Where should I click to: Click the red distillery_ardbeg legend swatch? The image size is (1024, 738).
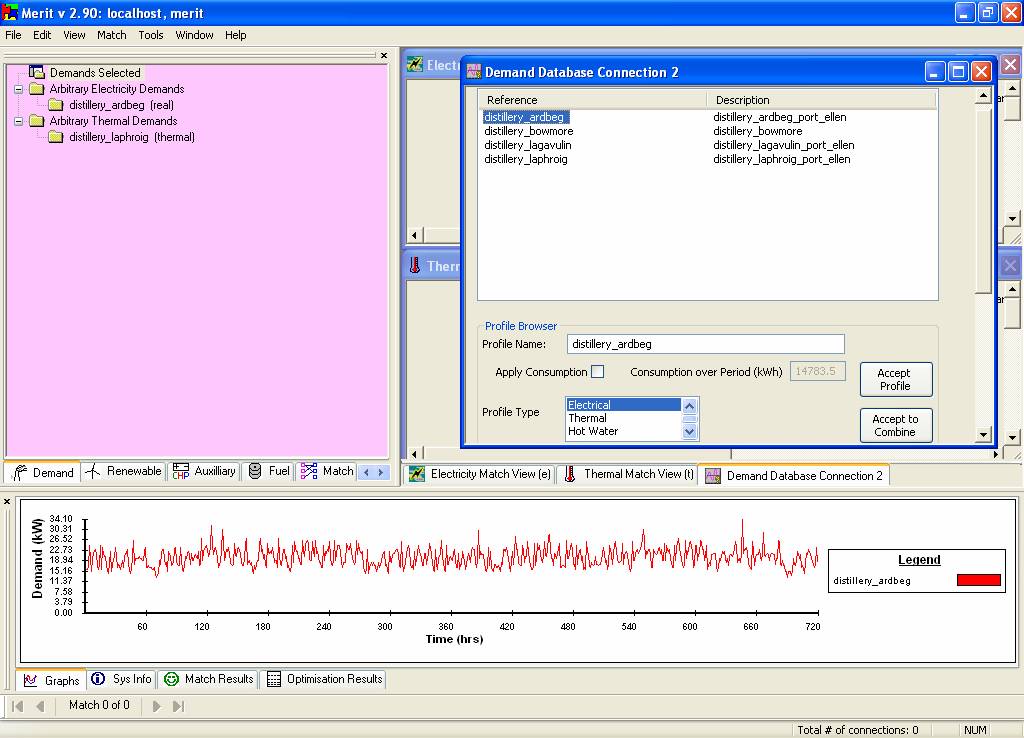978,581
